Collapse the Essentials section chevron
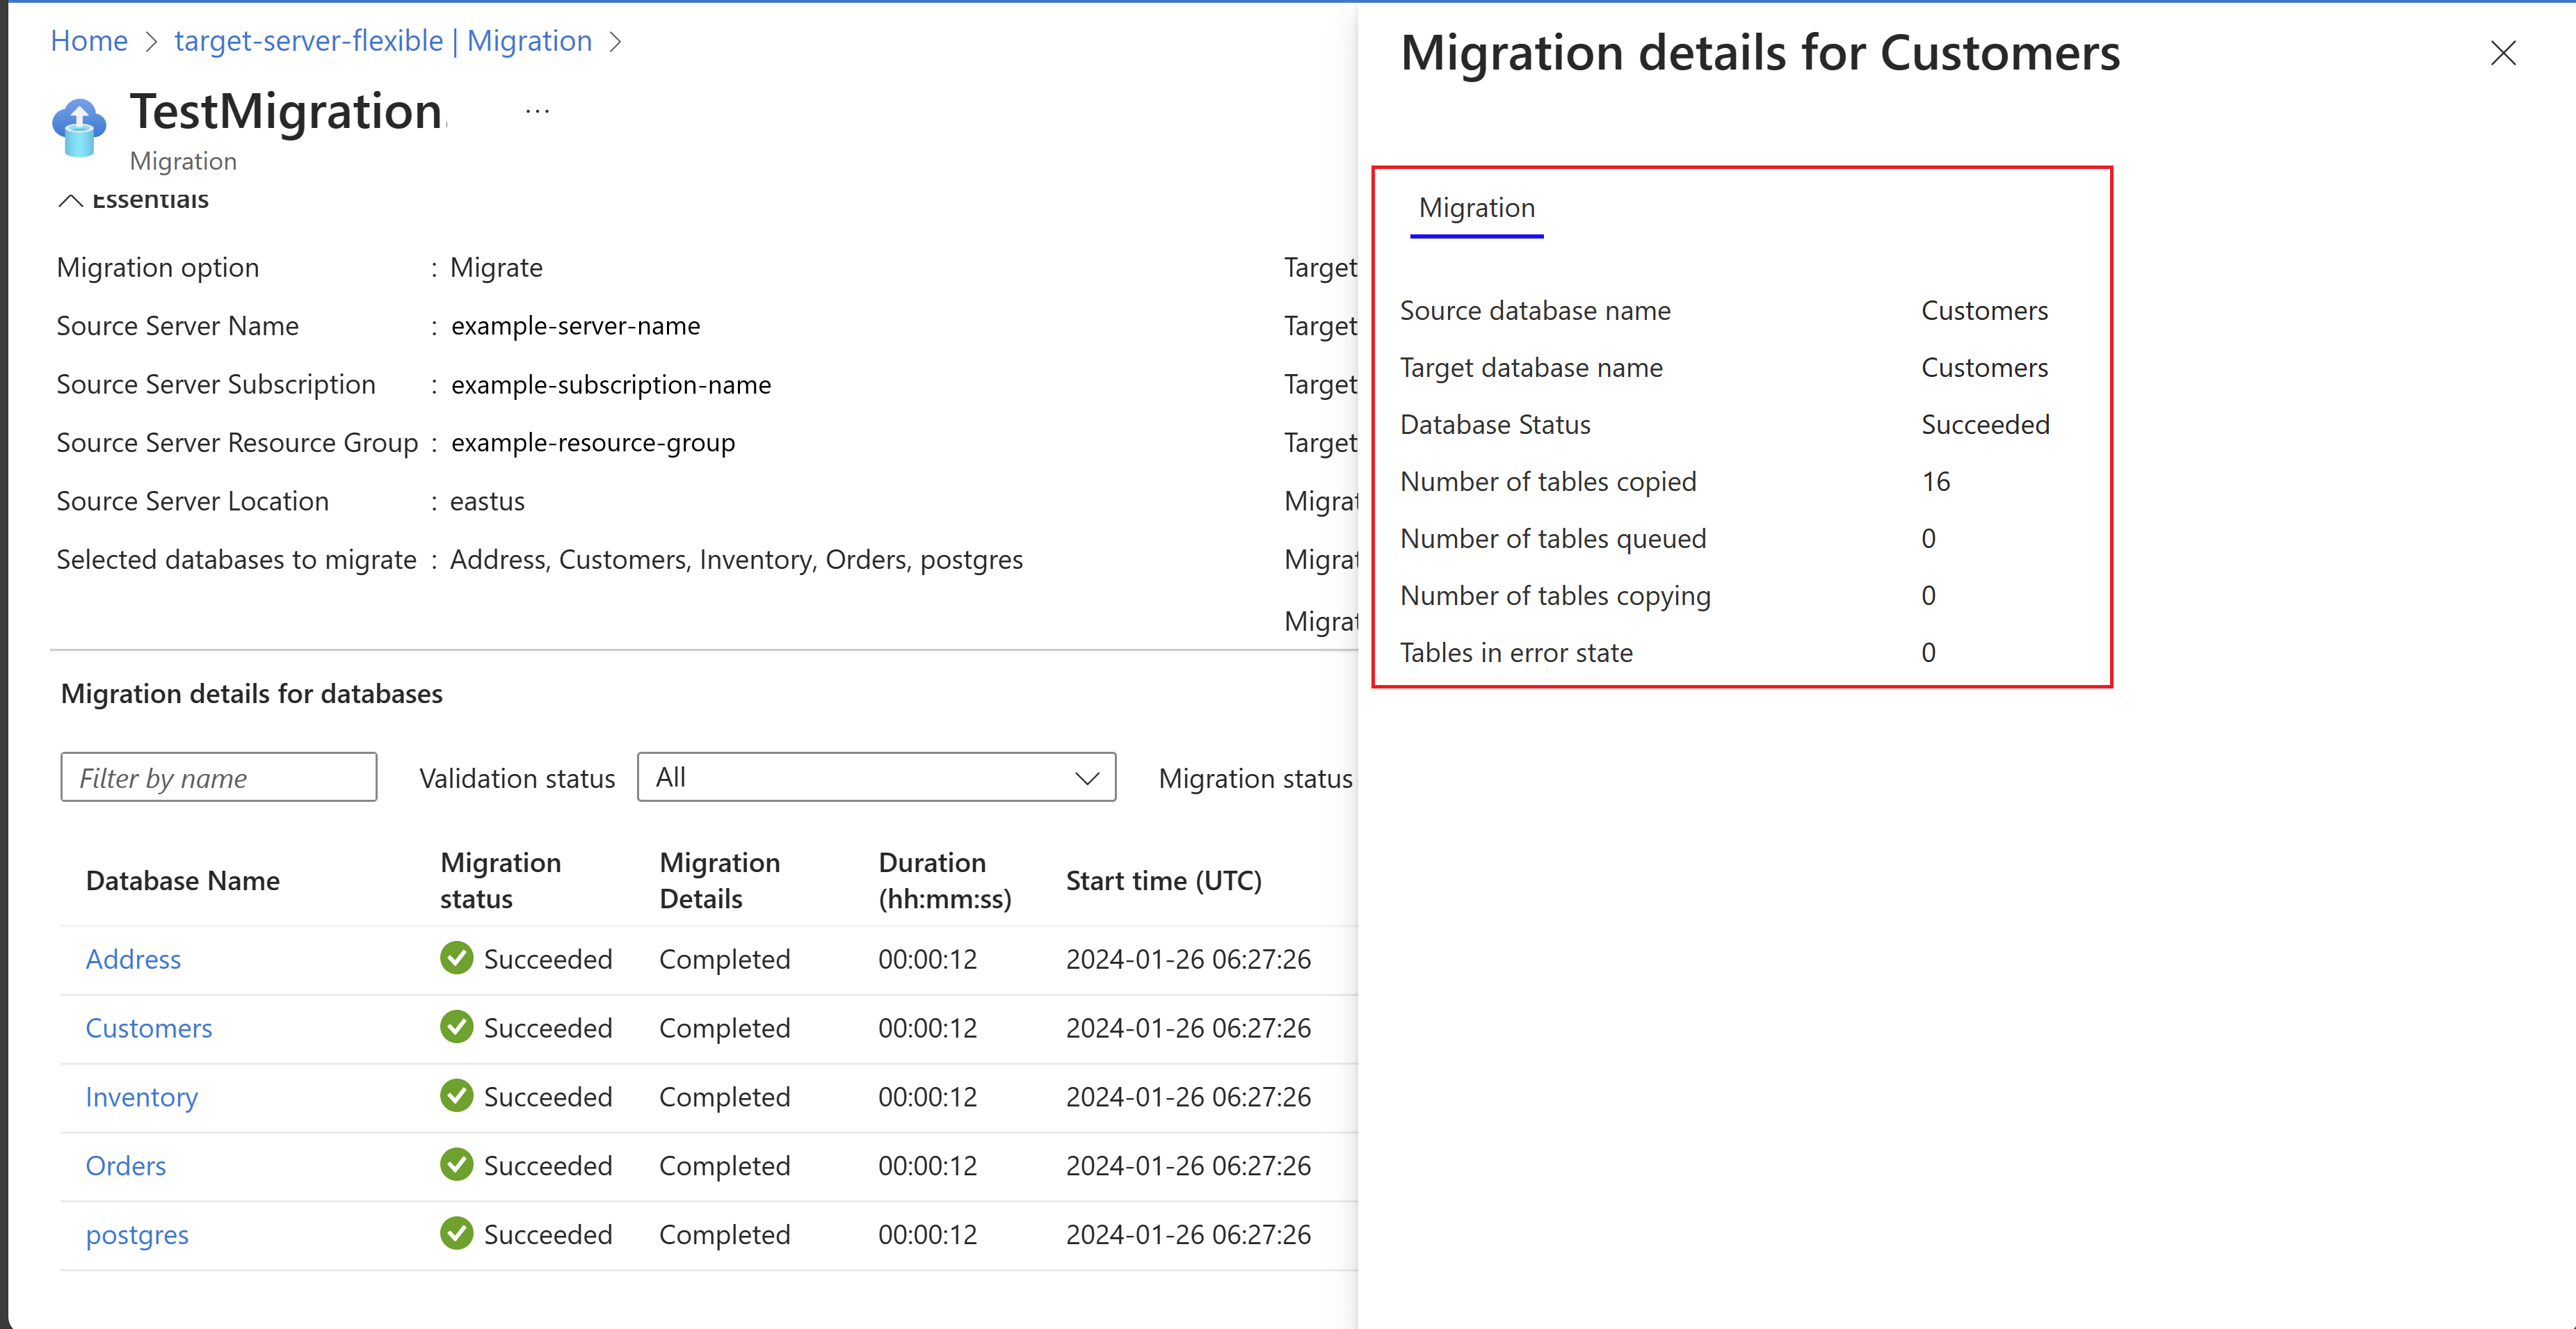The height and width of the screenshot is (1329, 2576). tap(70, 201)
